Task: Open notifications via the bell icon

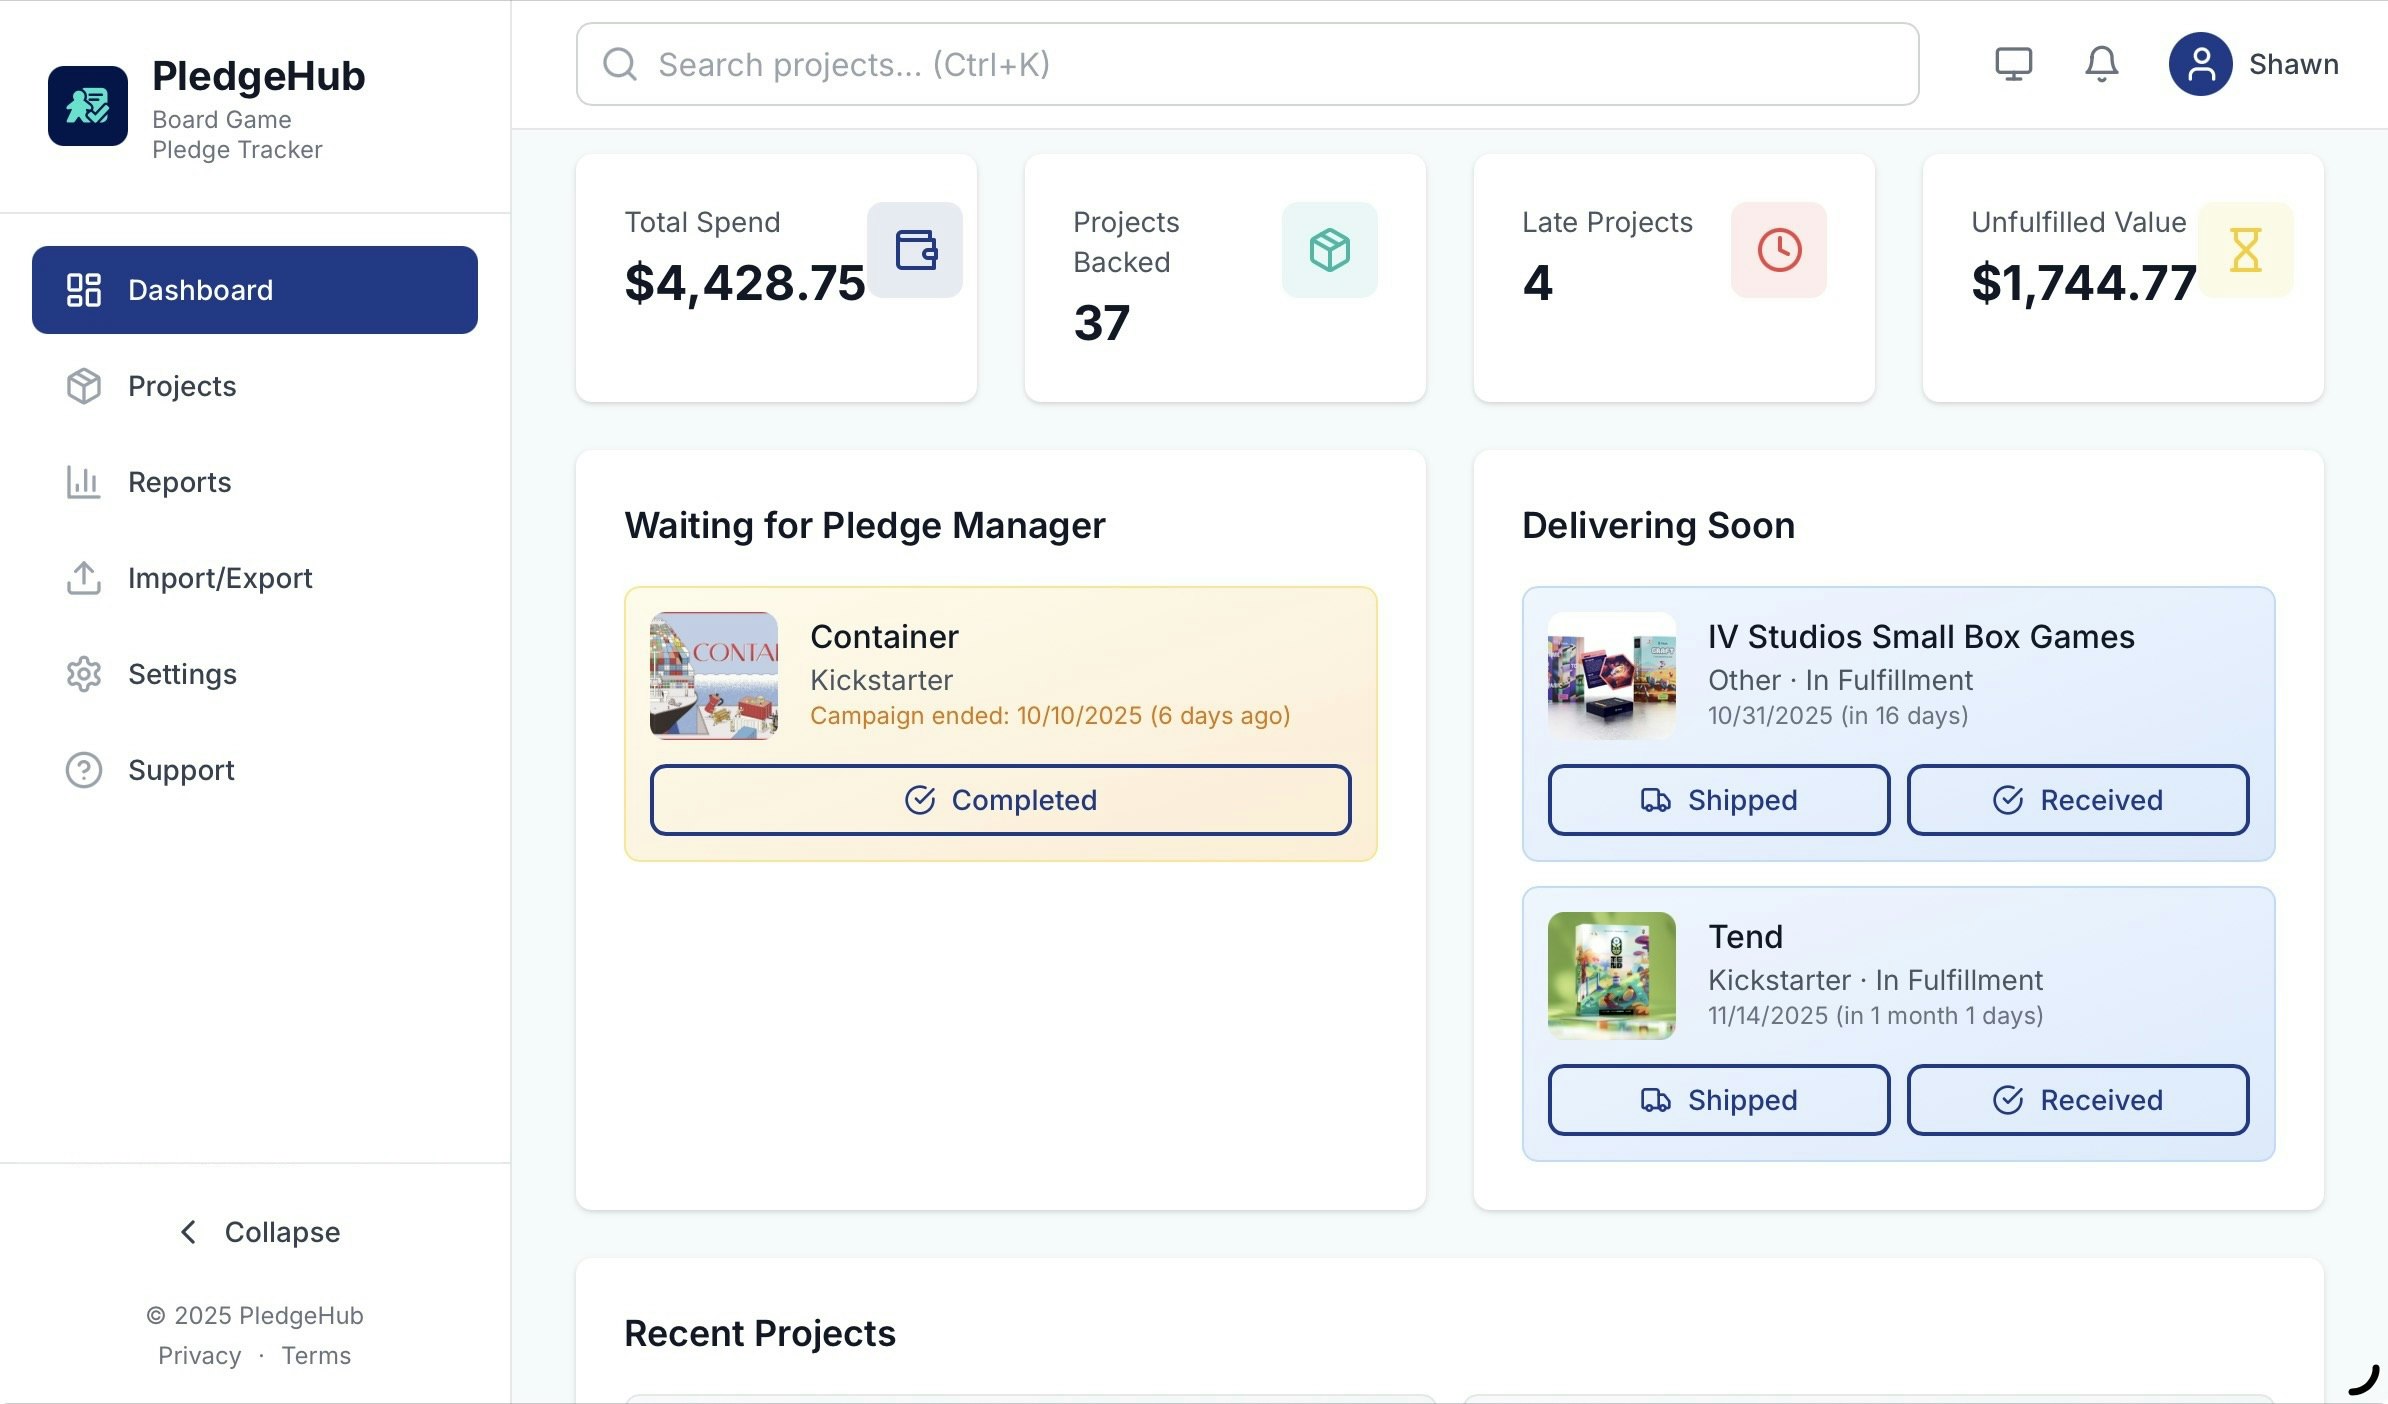Action: [2099, 64]
